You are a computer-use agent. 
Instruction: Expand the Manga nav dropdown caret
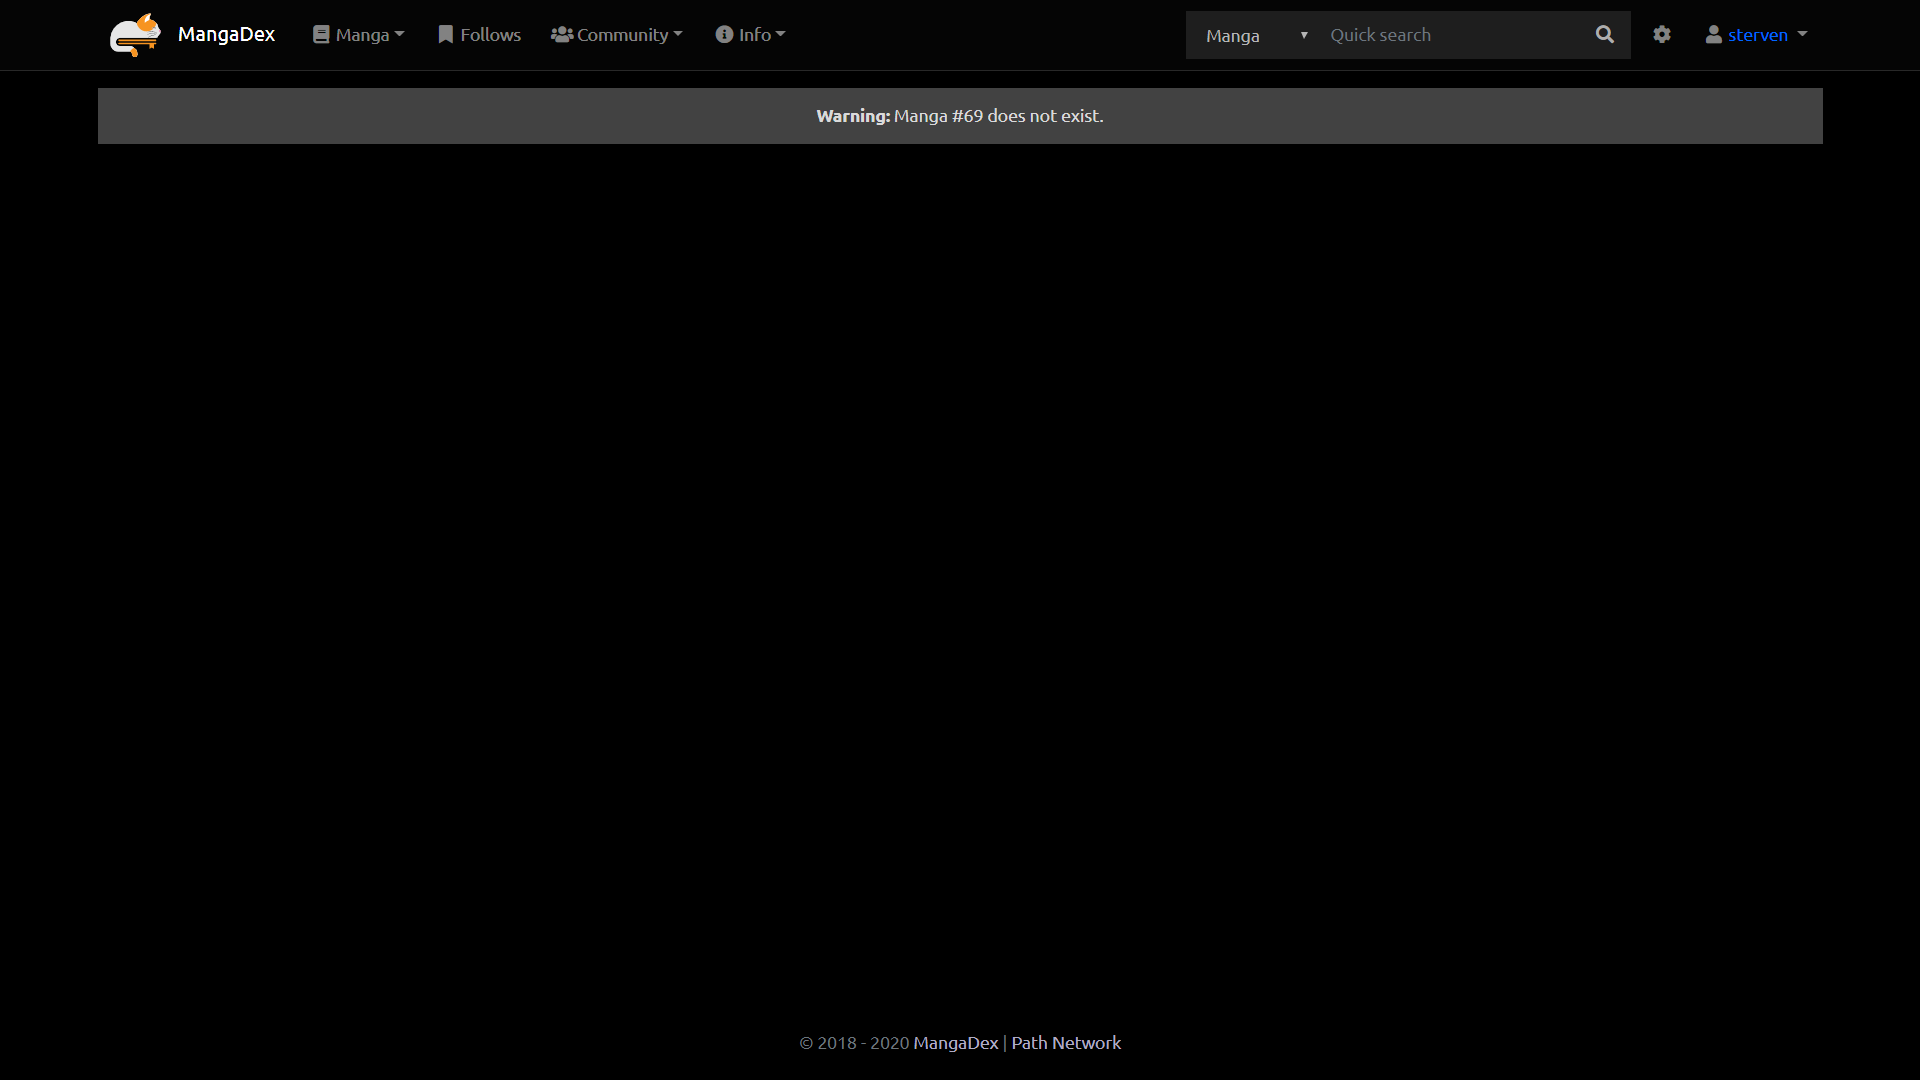tap(400, 35)
